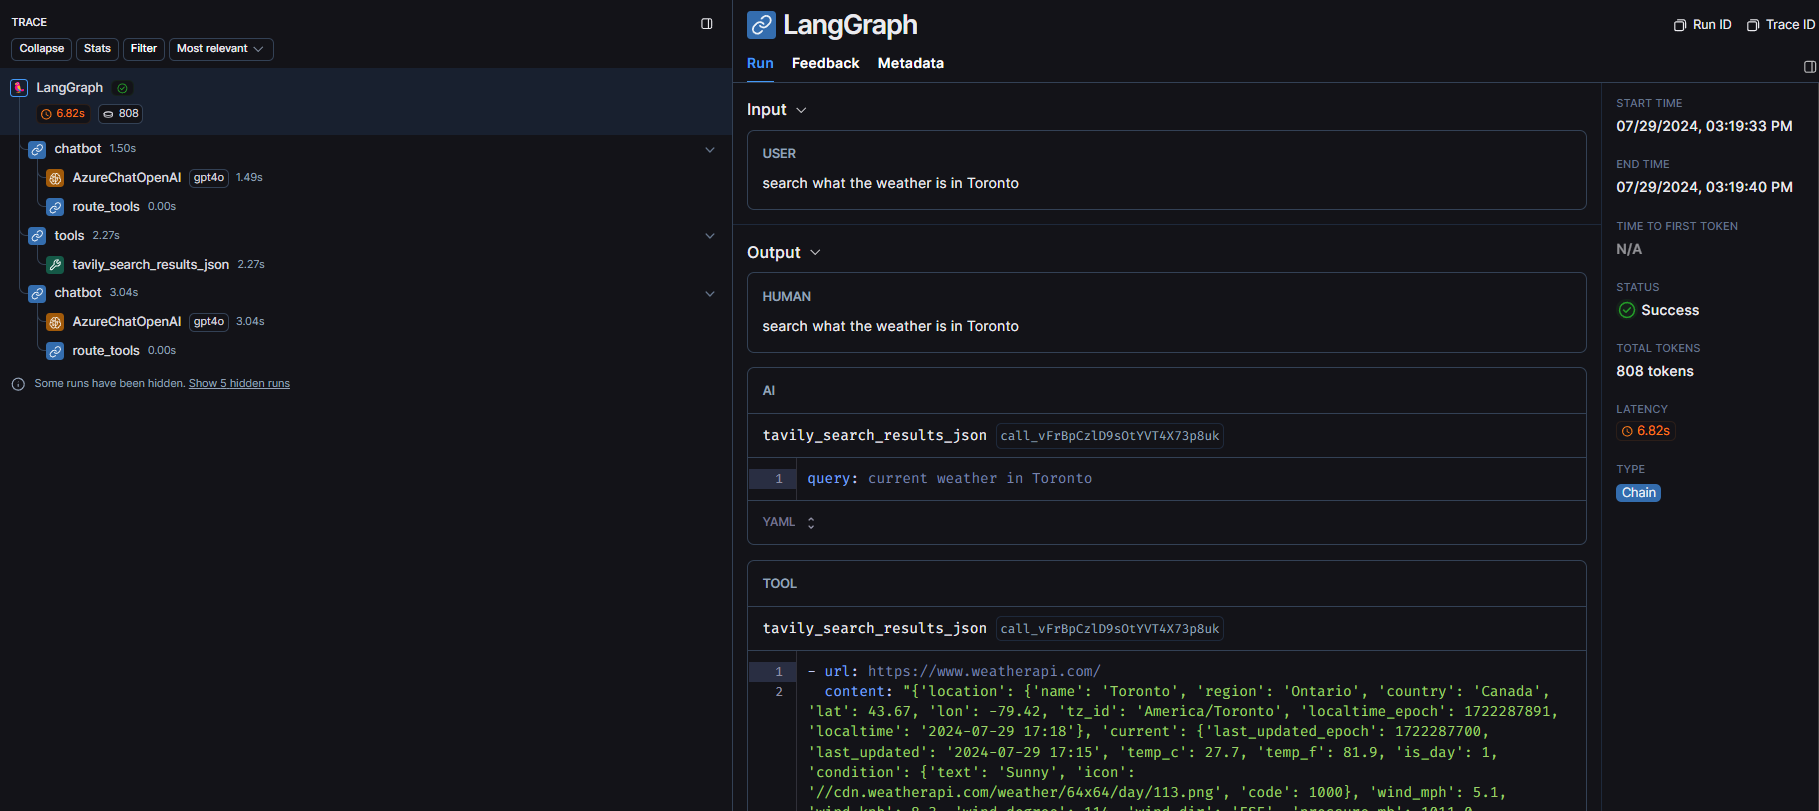Click the route_tools icon under second chatbot
This screenshot has width=1819, height=811.
coord(55,351)
